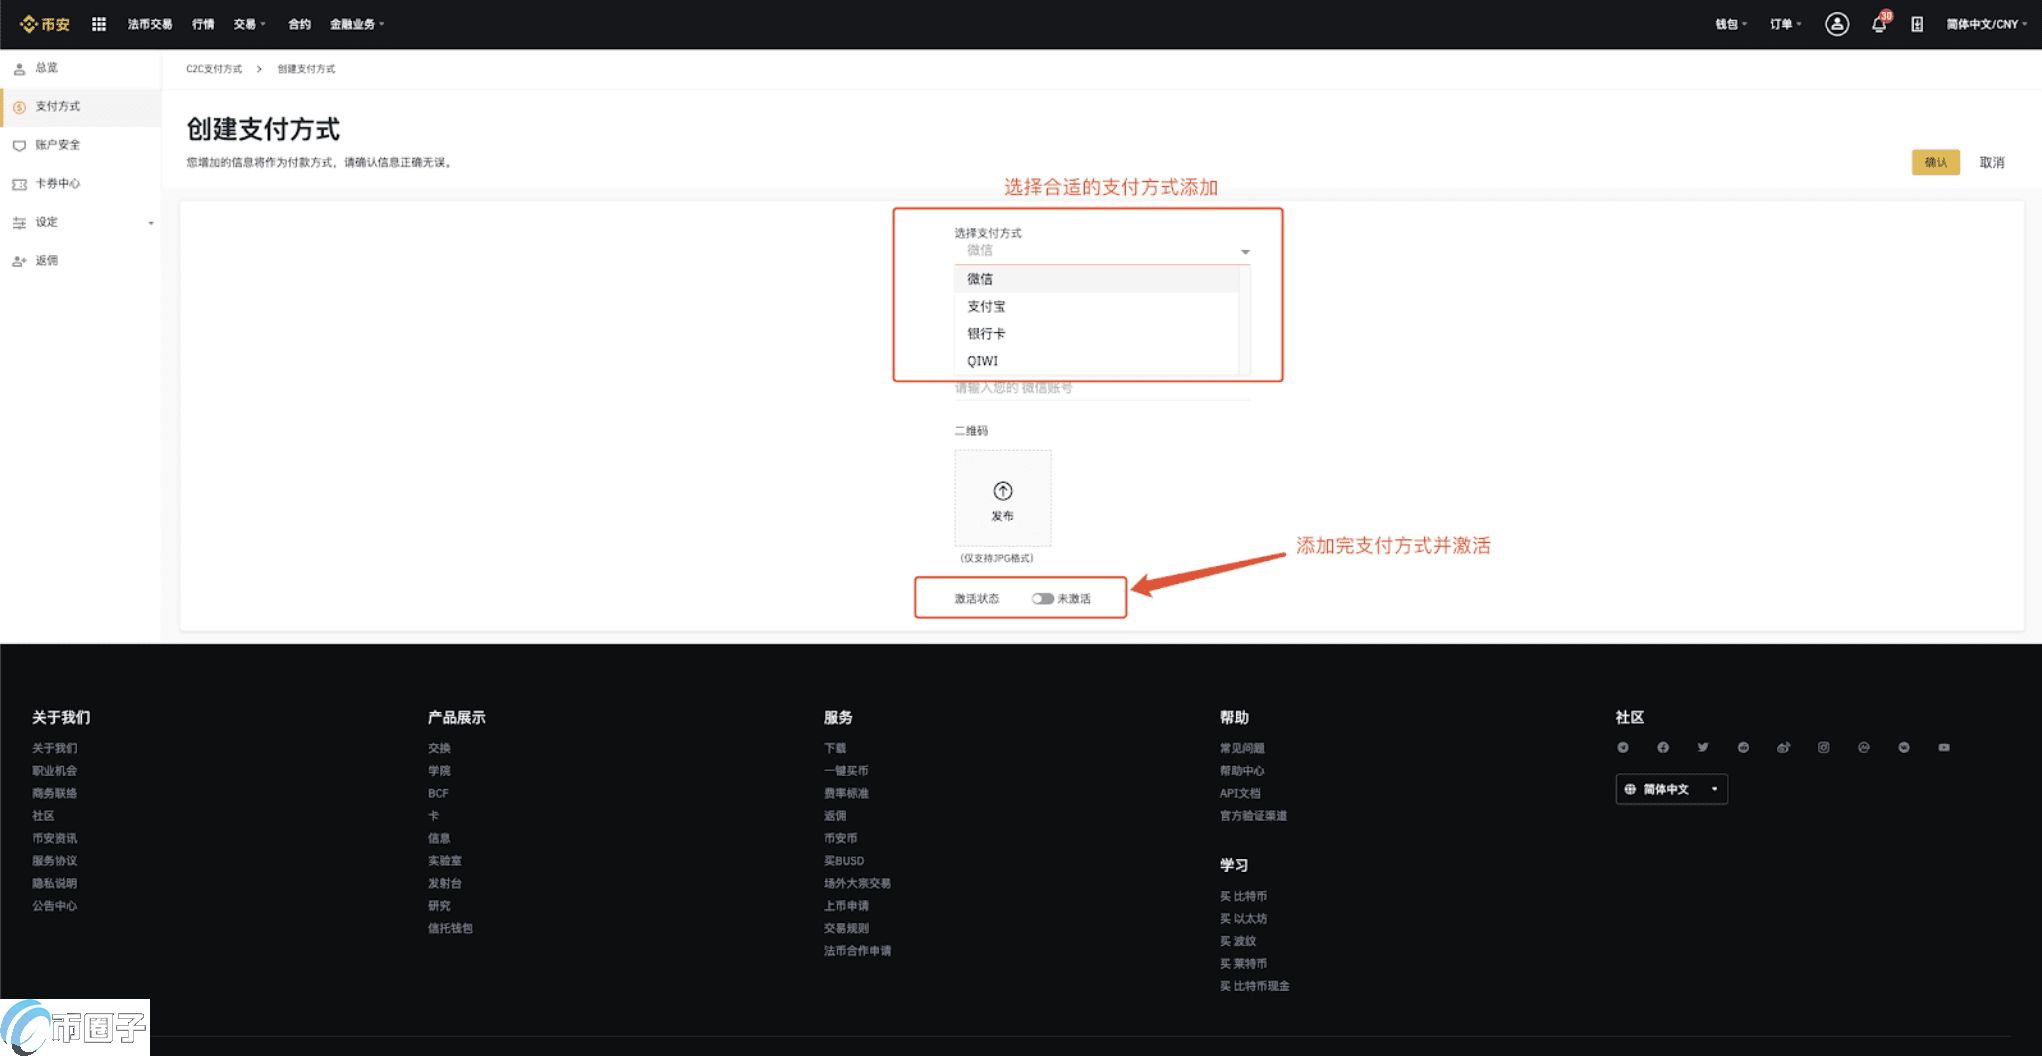Open the footer 学院 link
This screenshot has width=2042, height=1056.
coord(439,771)
